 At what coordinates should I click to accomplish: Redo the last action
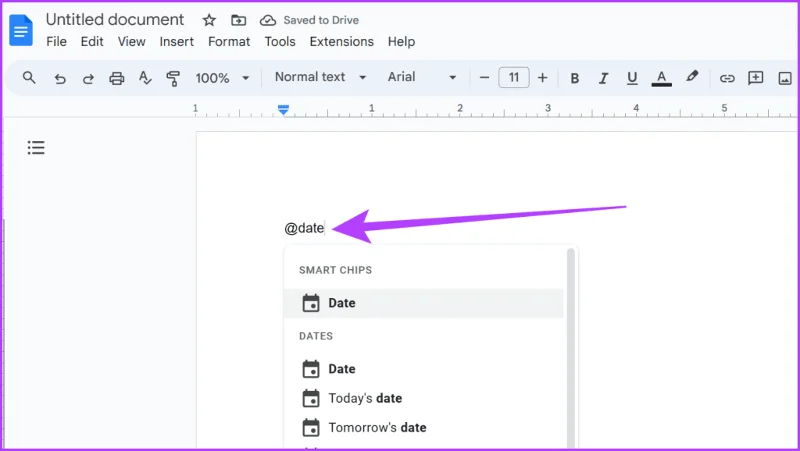tap(88, 78)
